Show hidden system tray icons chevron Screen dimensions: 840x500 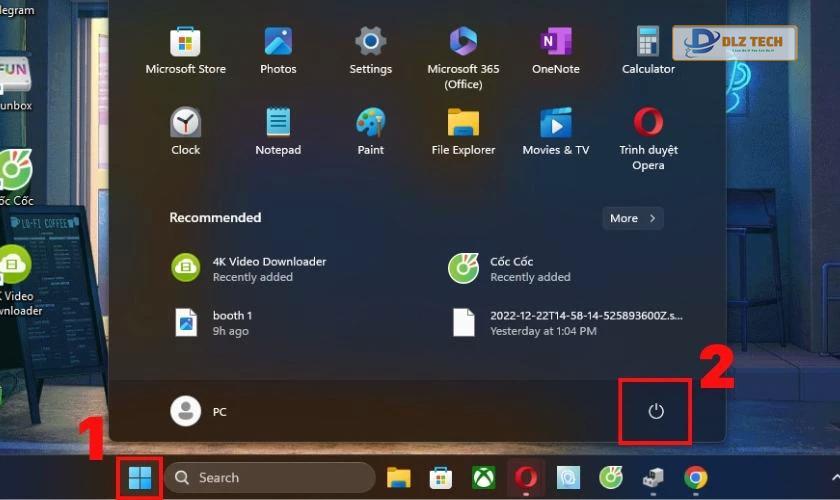click(835, 477)
